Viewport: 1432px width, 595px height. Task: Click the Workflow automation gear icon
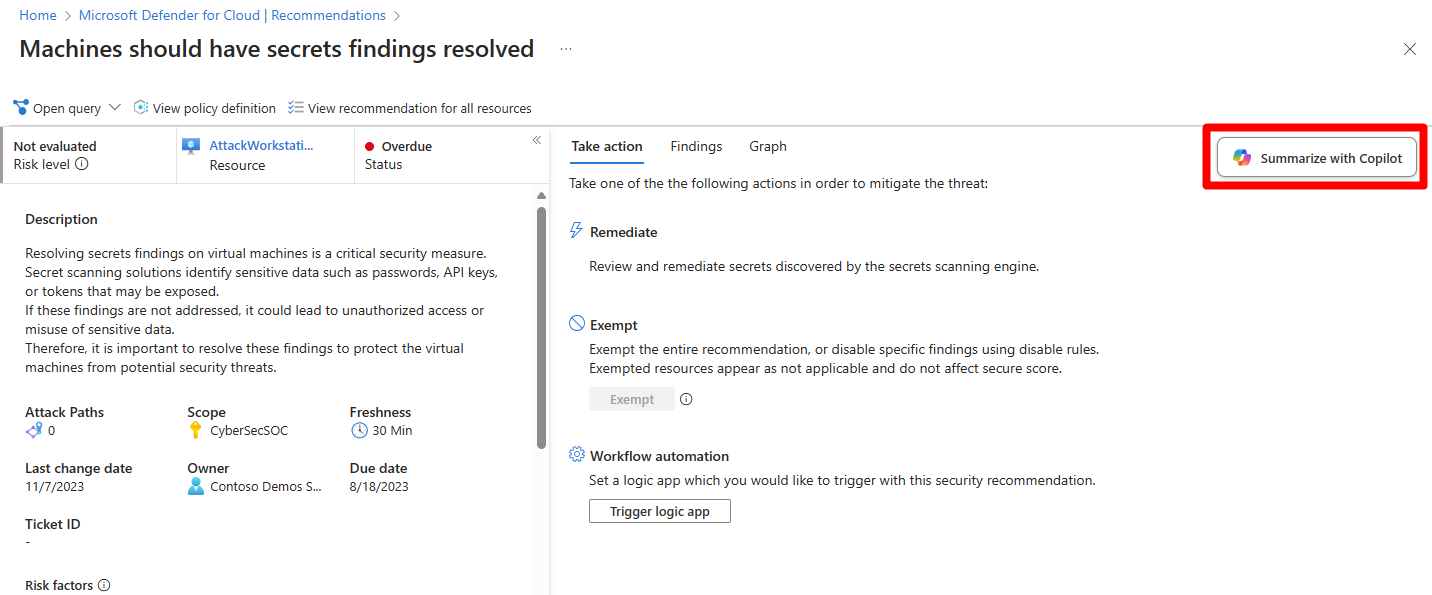click(x=577, y=455)
